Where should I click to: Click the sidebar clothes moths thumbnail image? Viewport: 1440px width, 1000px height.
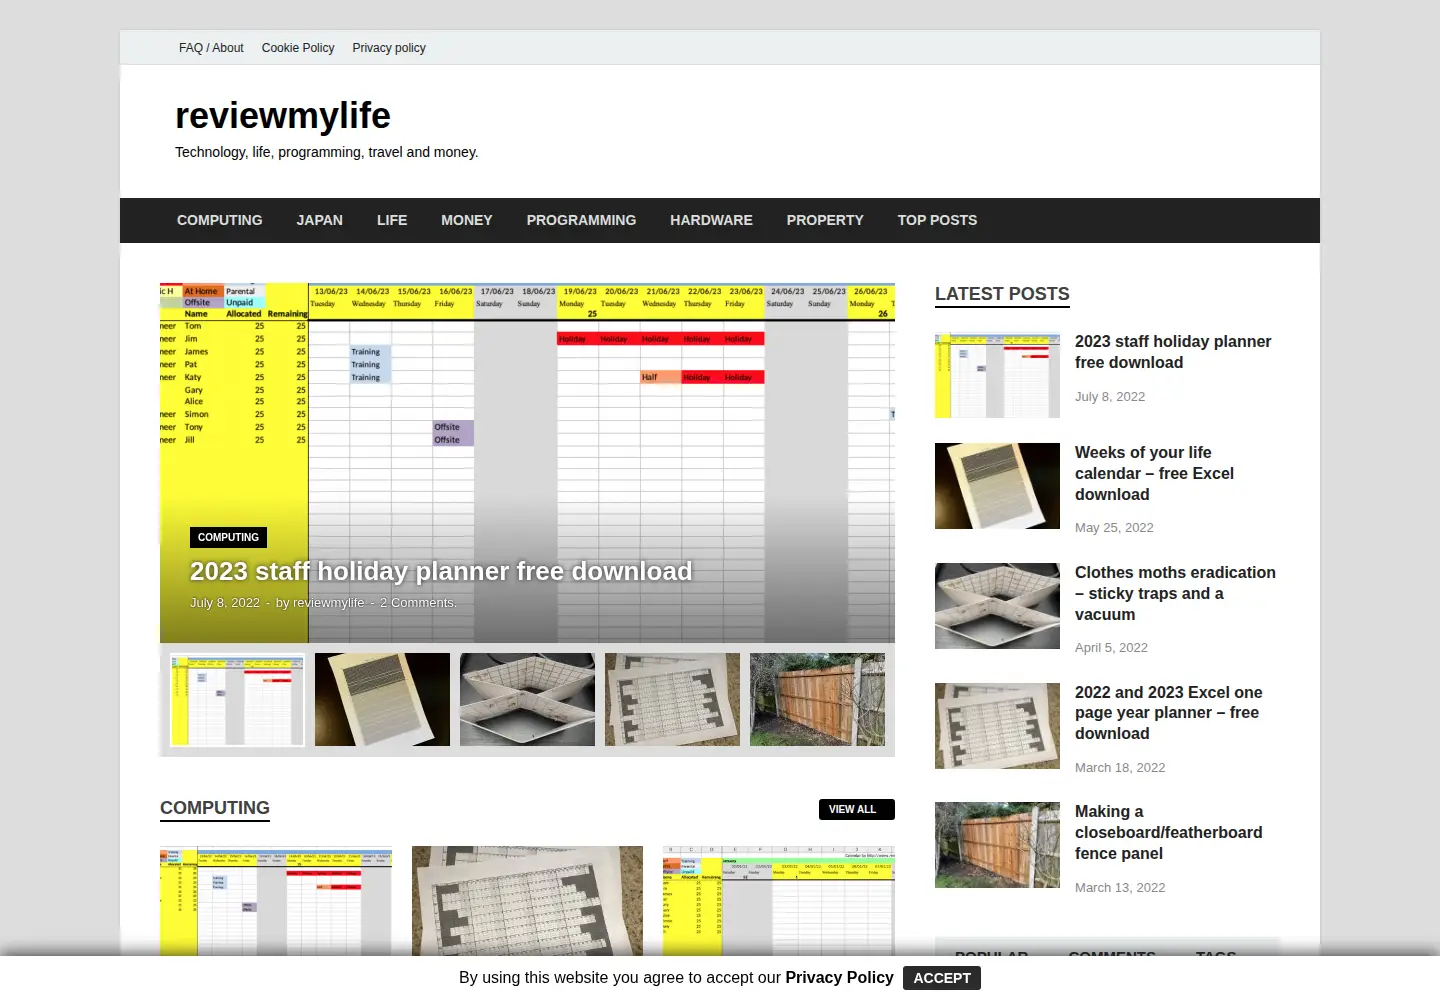click(x=997, y=606)
